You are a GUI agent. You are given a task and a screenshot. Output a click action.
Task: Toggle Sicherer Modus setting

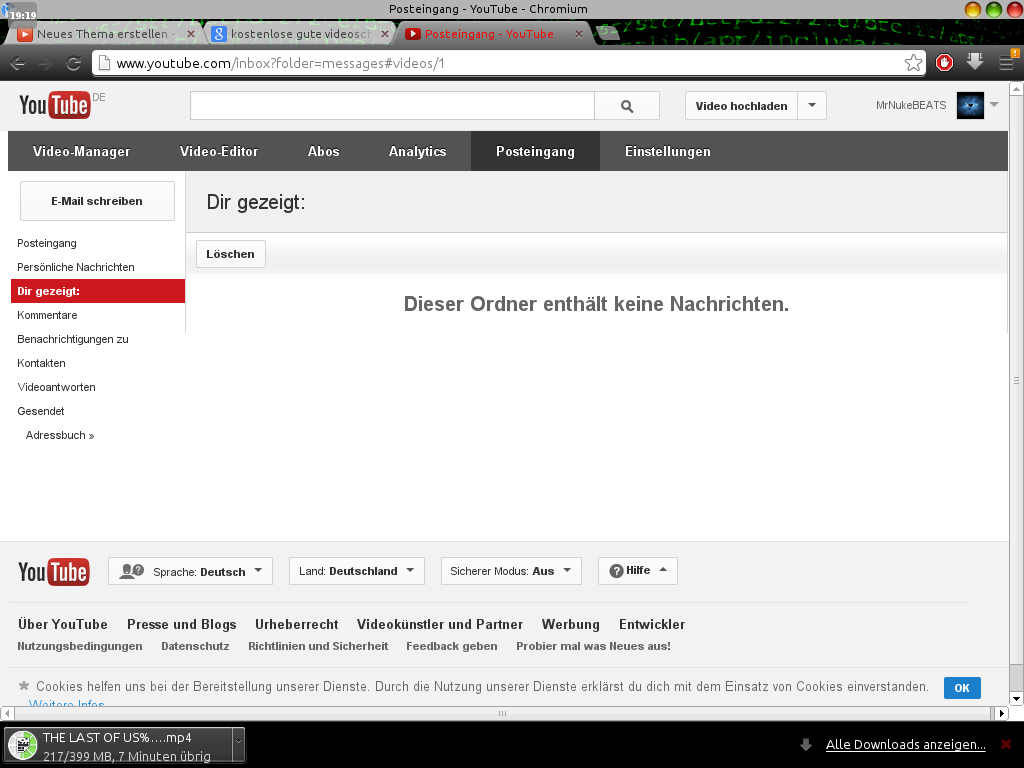[x=510, y=571]
